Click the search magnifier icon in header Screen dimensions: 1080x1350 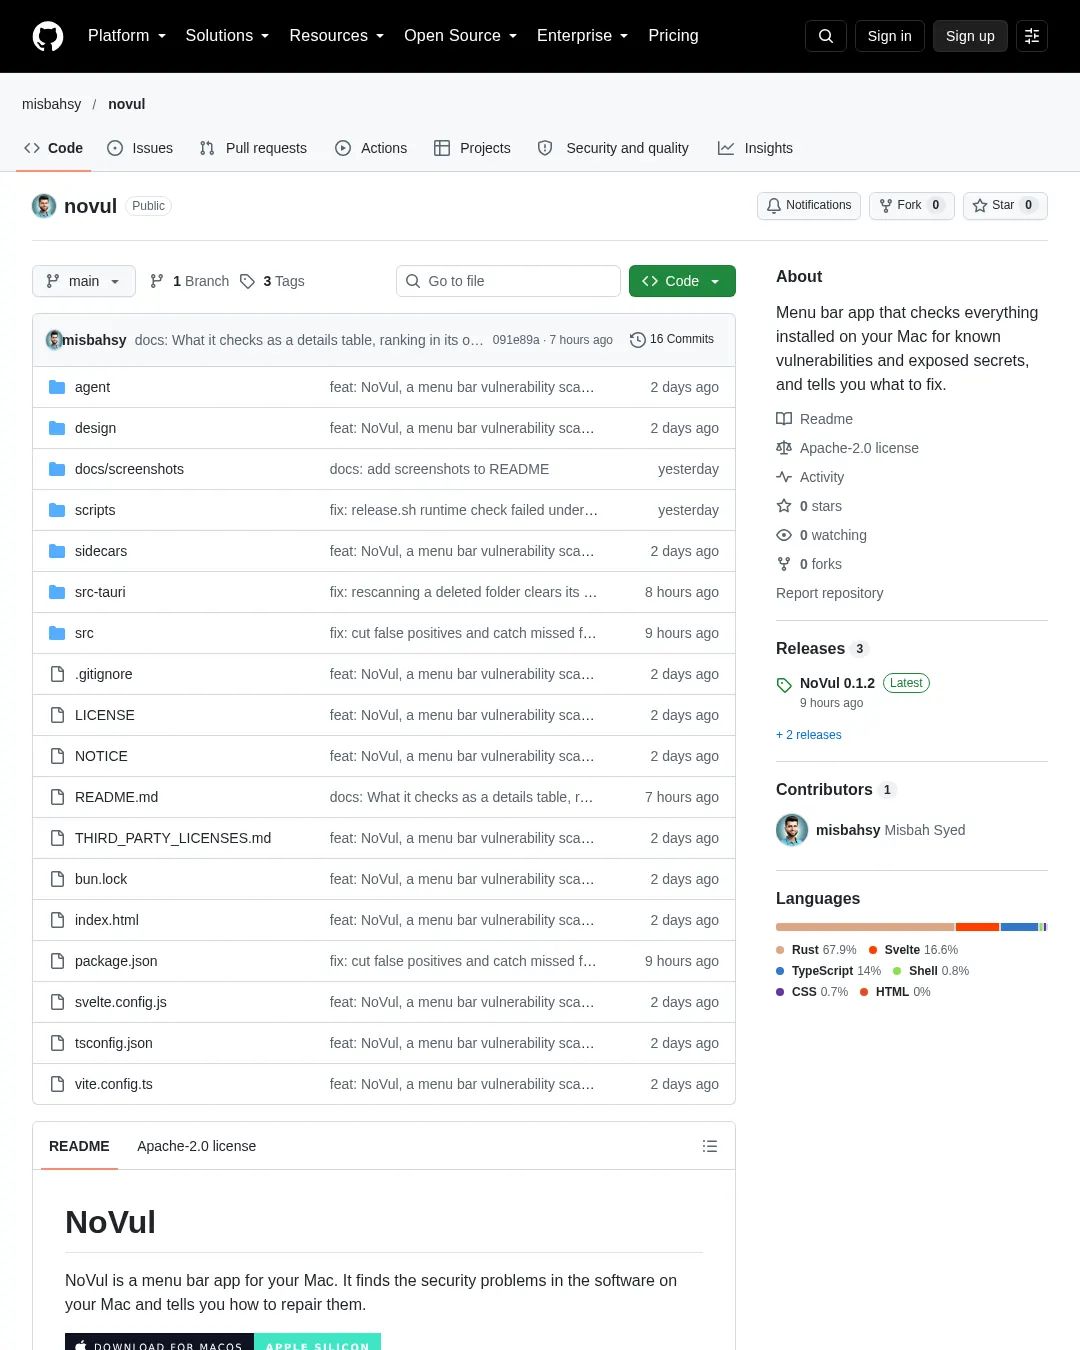[826, 36]
